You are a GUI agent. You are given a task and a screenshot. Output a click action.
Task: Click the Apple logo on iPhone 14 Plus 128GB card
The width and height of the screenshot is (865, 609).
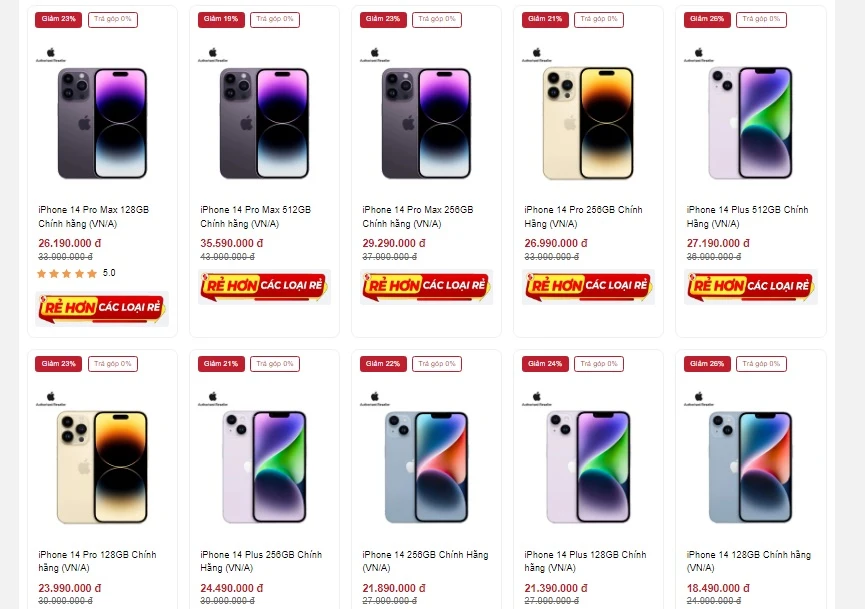(x=536, y=396)
